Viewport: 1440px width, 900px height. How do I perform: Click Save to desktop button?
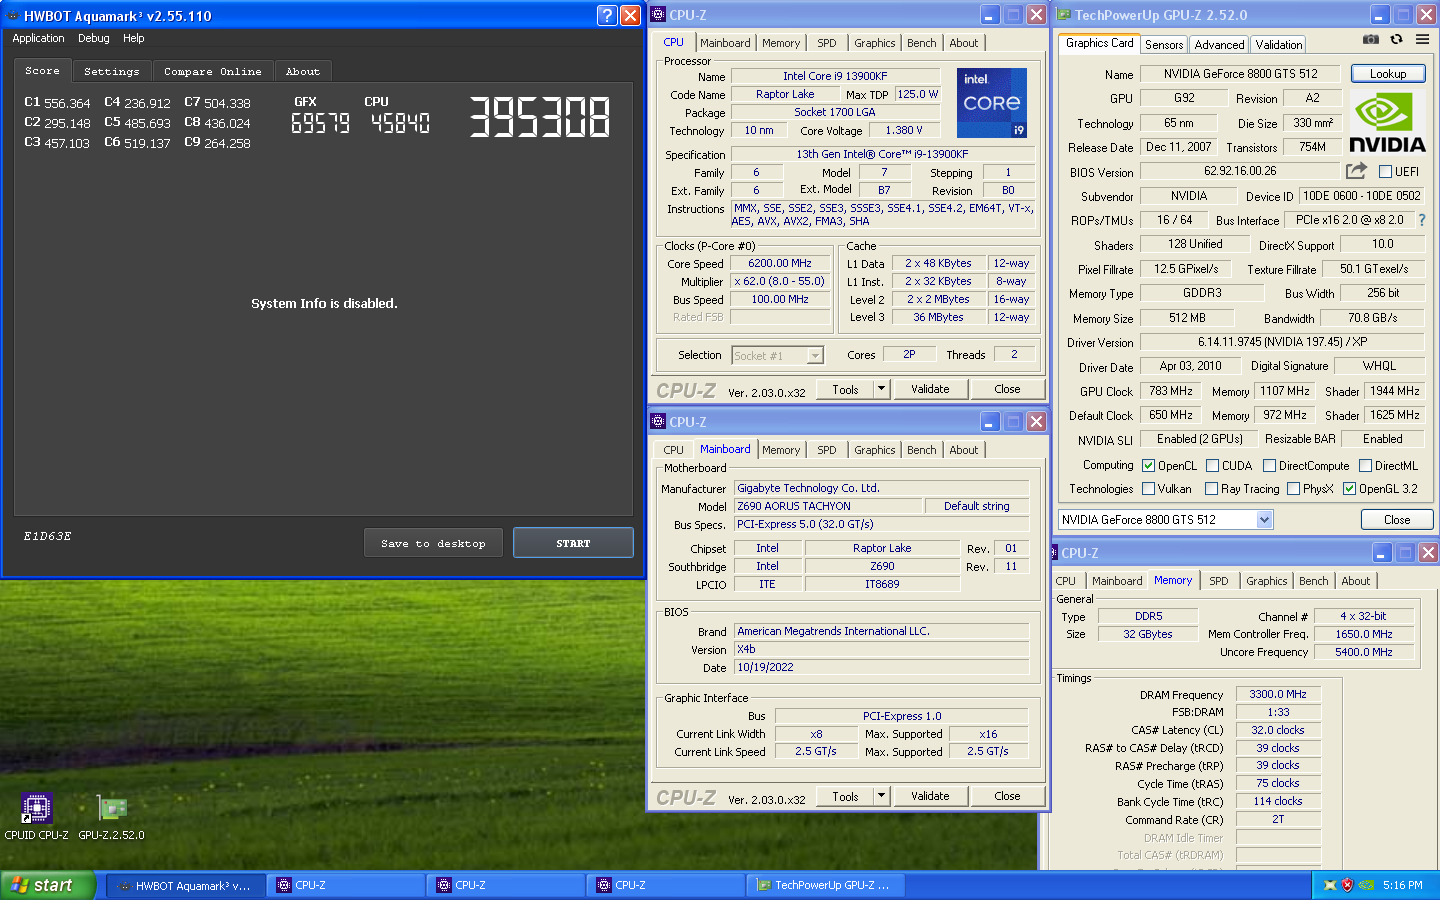[x=433, y=543]
